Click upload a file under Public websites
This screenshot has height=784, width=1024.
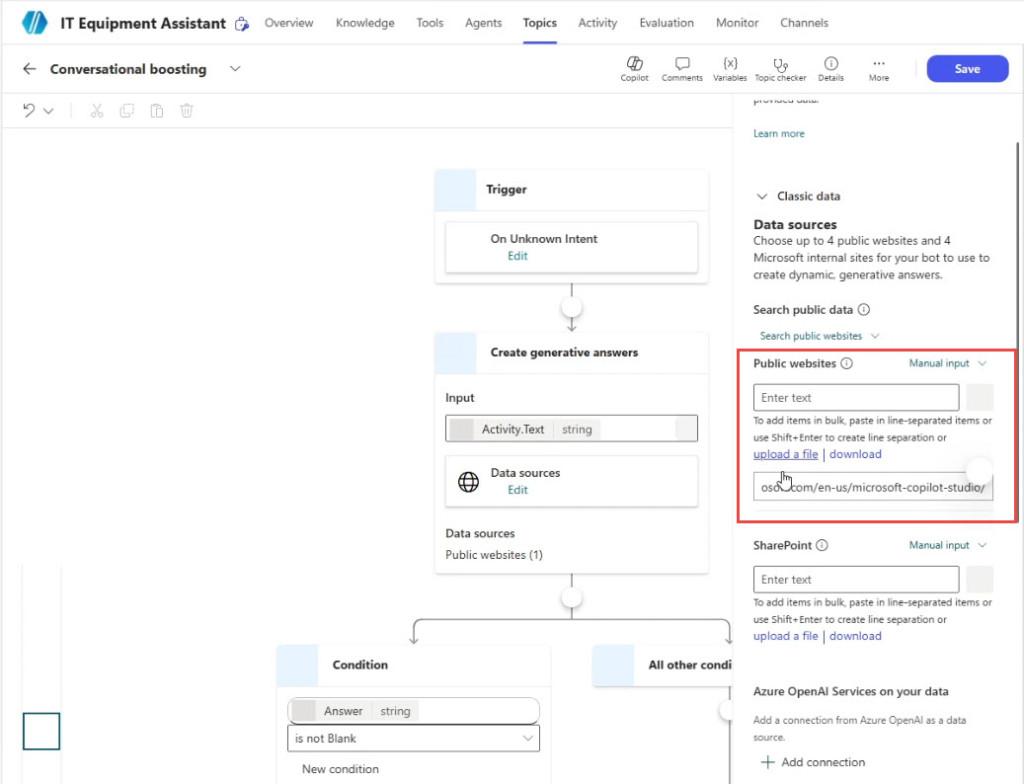coord(786,454)
